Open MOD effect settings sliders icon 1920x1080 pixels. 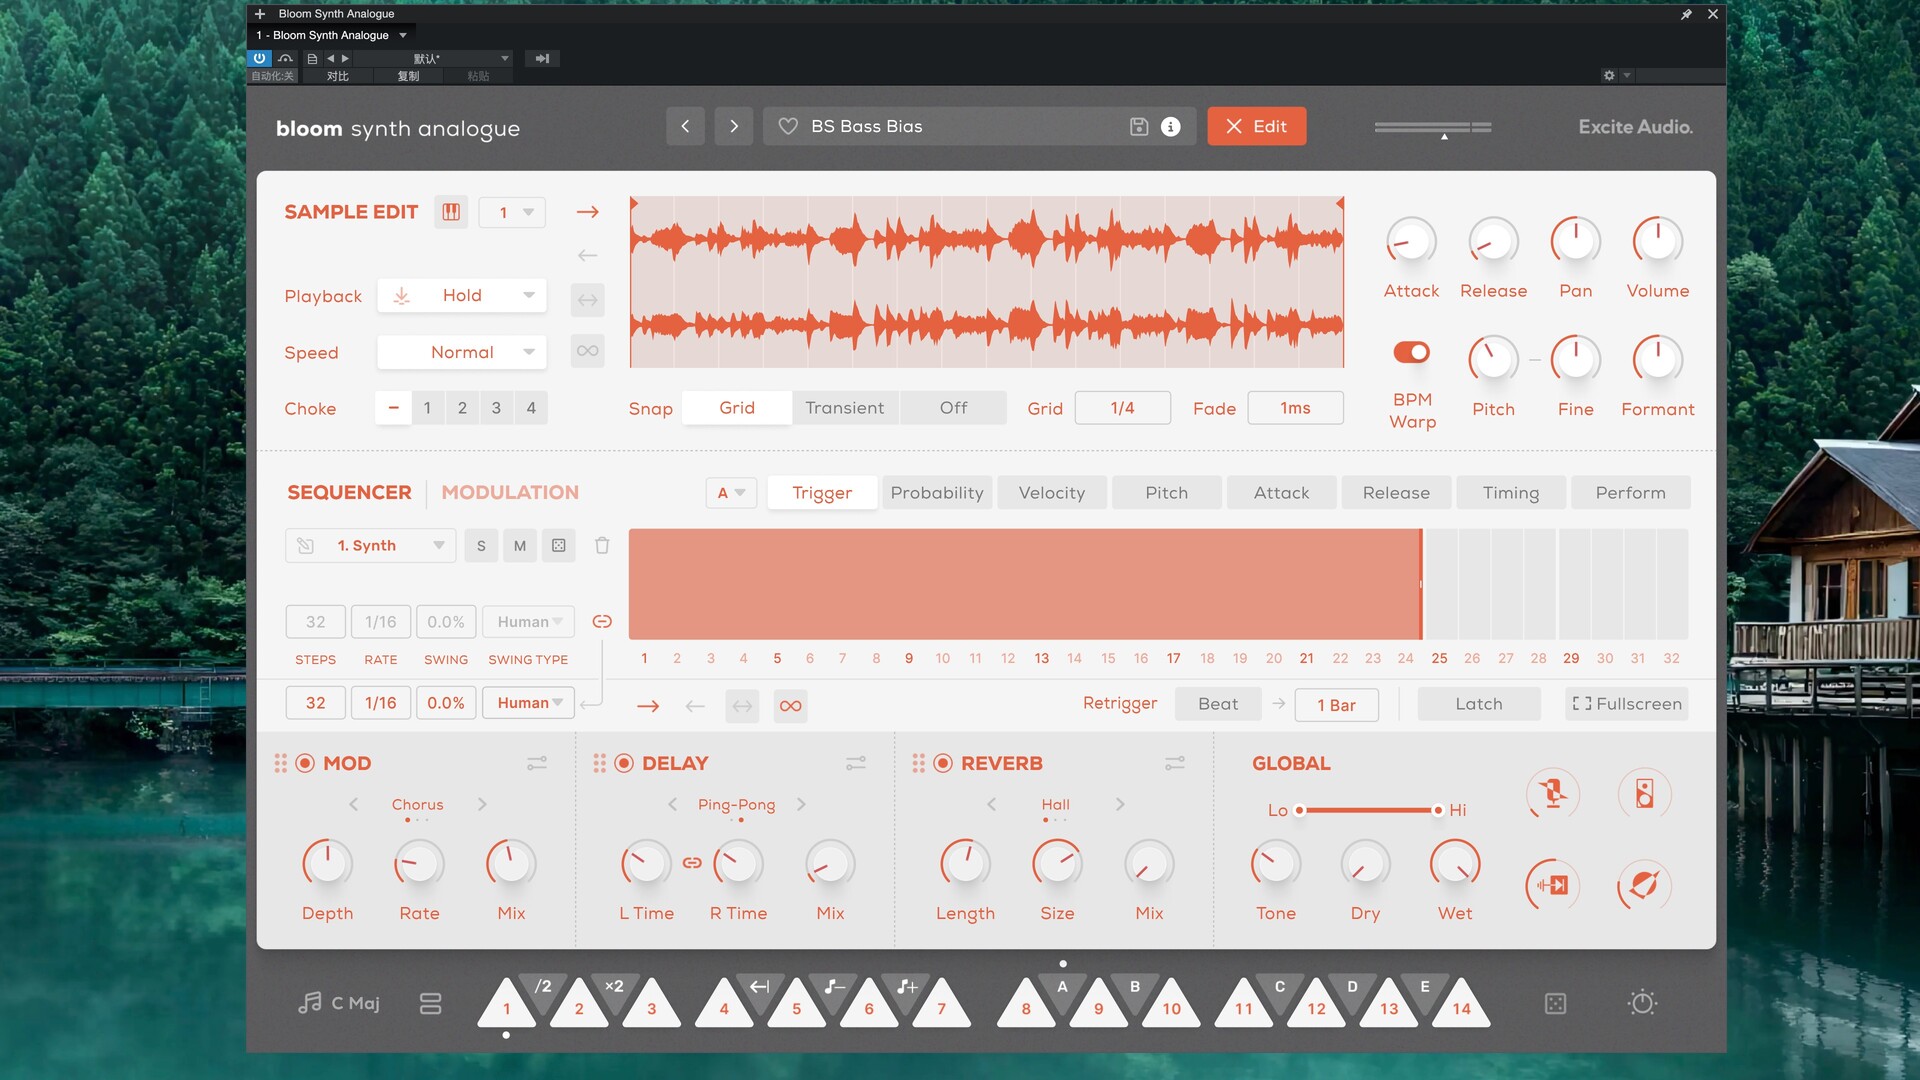pyautogui.click(x=537, y=763)
